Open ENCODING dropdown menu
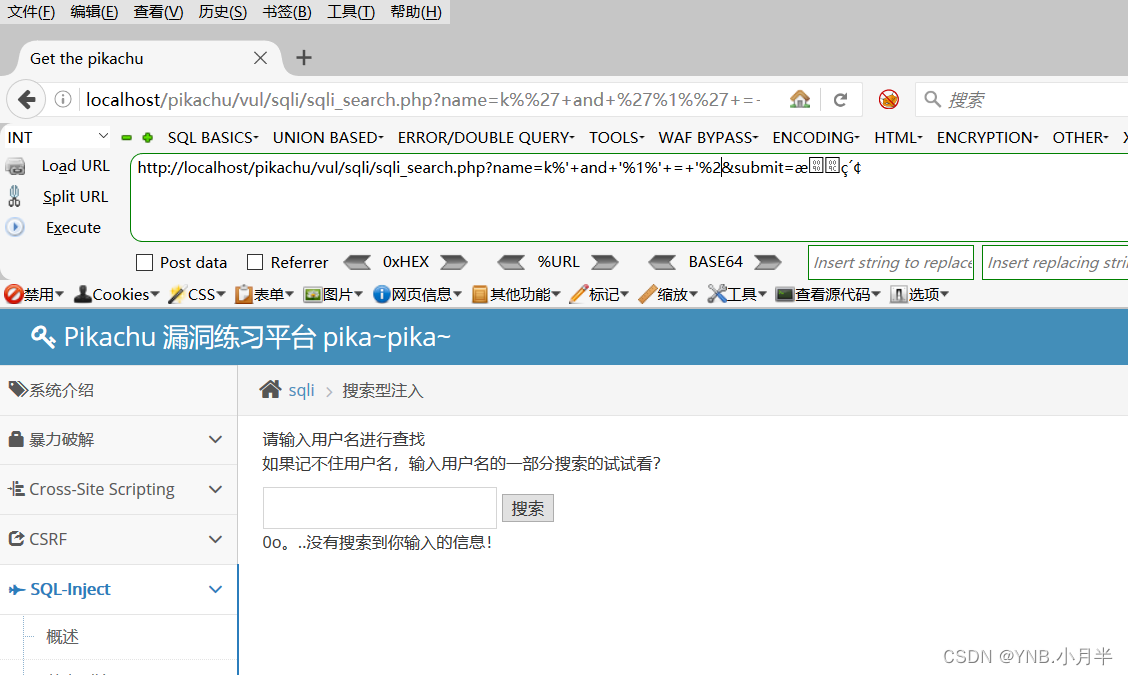The width and height of the screenshot is (1128, 675). click(816, 137)
